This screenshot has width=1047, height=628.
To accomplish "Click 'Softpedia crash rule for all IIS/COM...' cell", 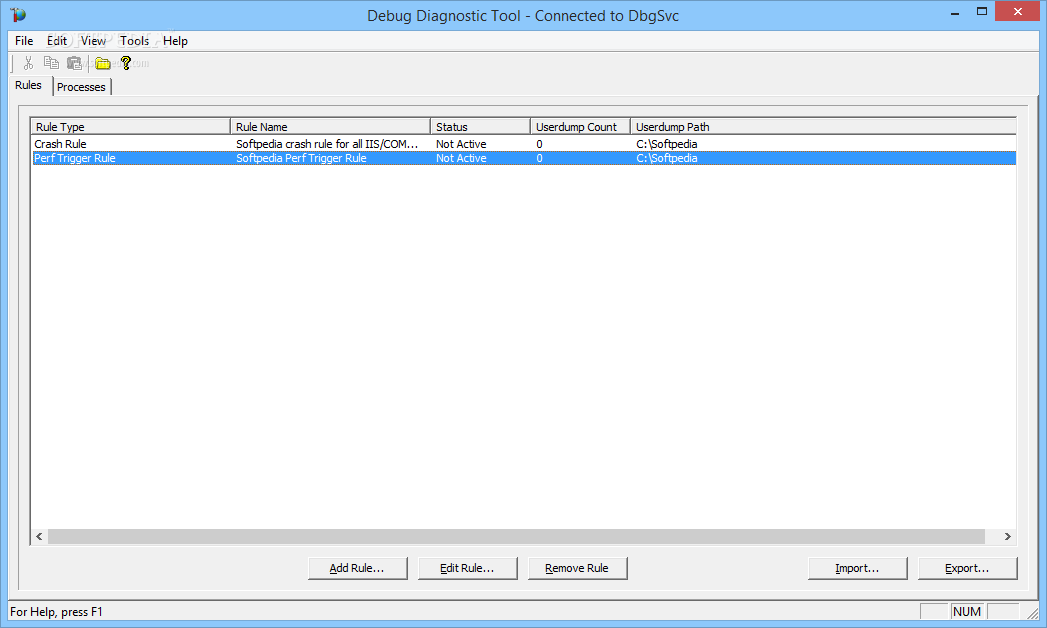I will click(x=327, y=144).
